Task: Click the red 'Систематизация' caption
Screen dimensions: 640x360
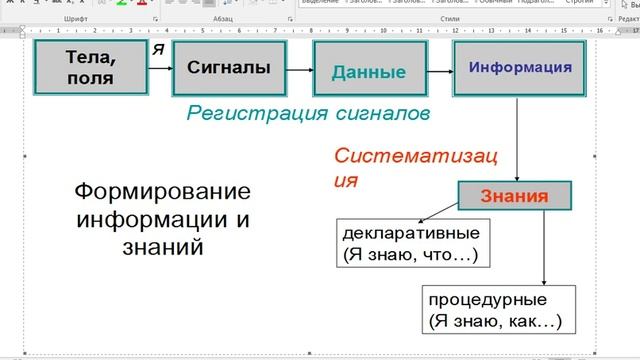Action: pos(416,167)
